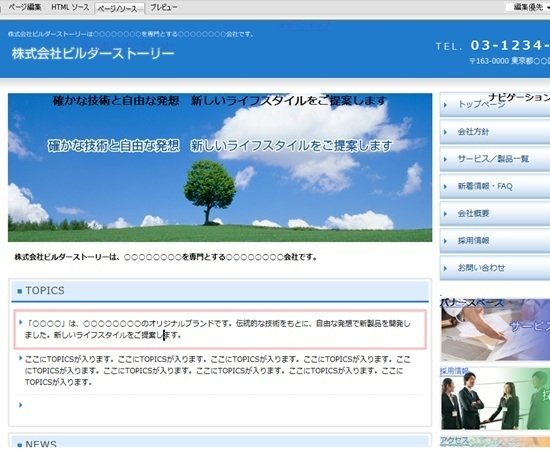Click the ナビゲーション label above the menu

tap(519, 97)
